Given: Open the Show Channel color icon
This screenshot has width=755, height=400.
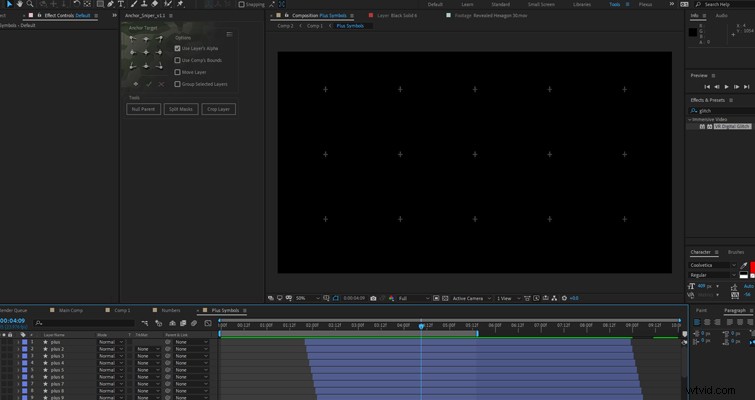Looking at the screenshot, I should pyautogui.click(x=391, y=298).
